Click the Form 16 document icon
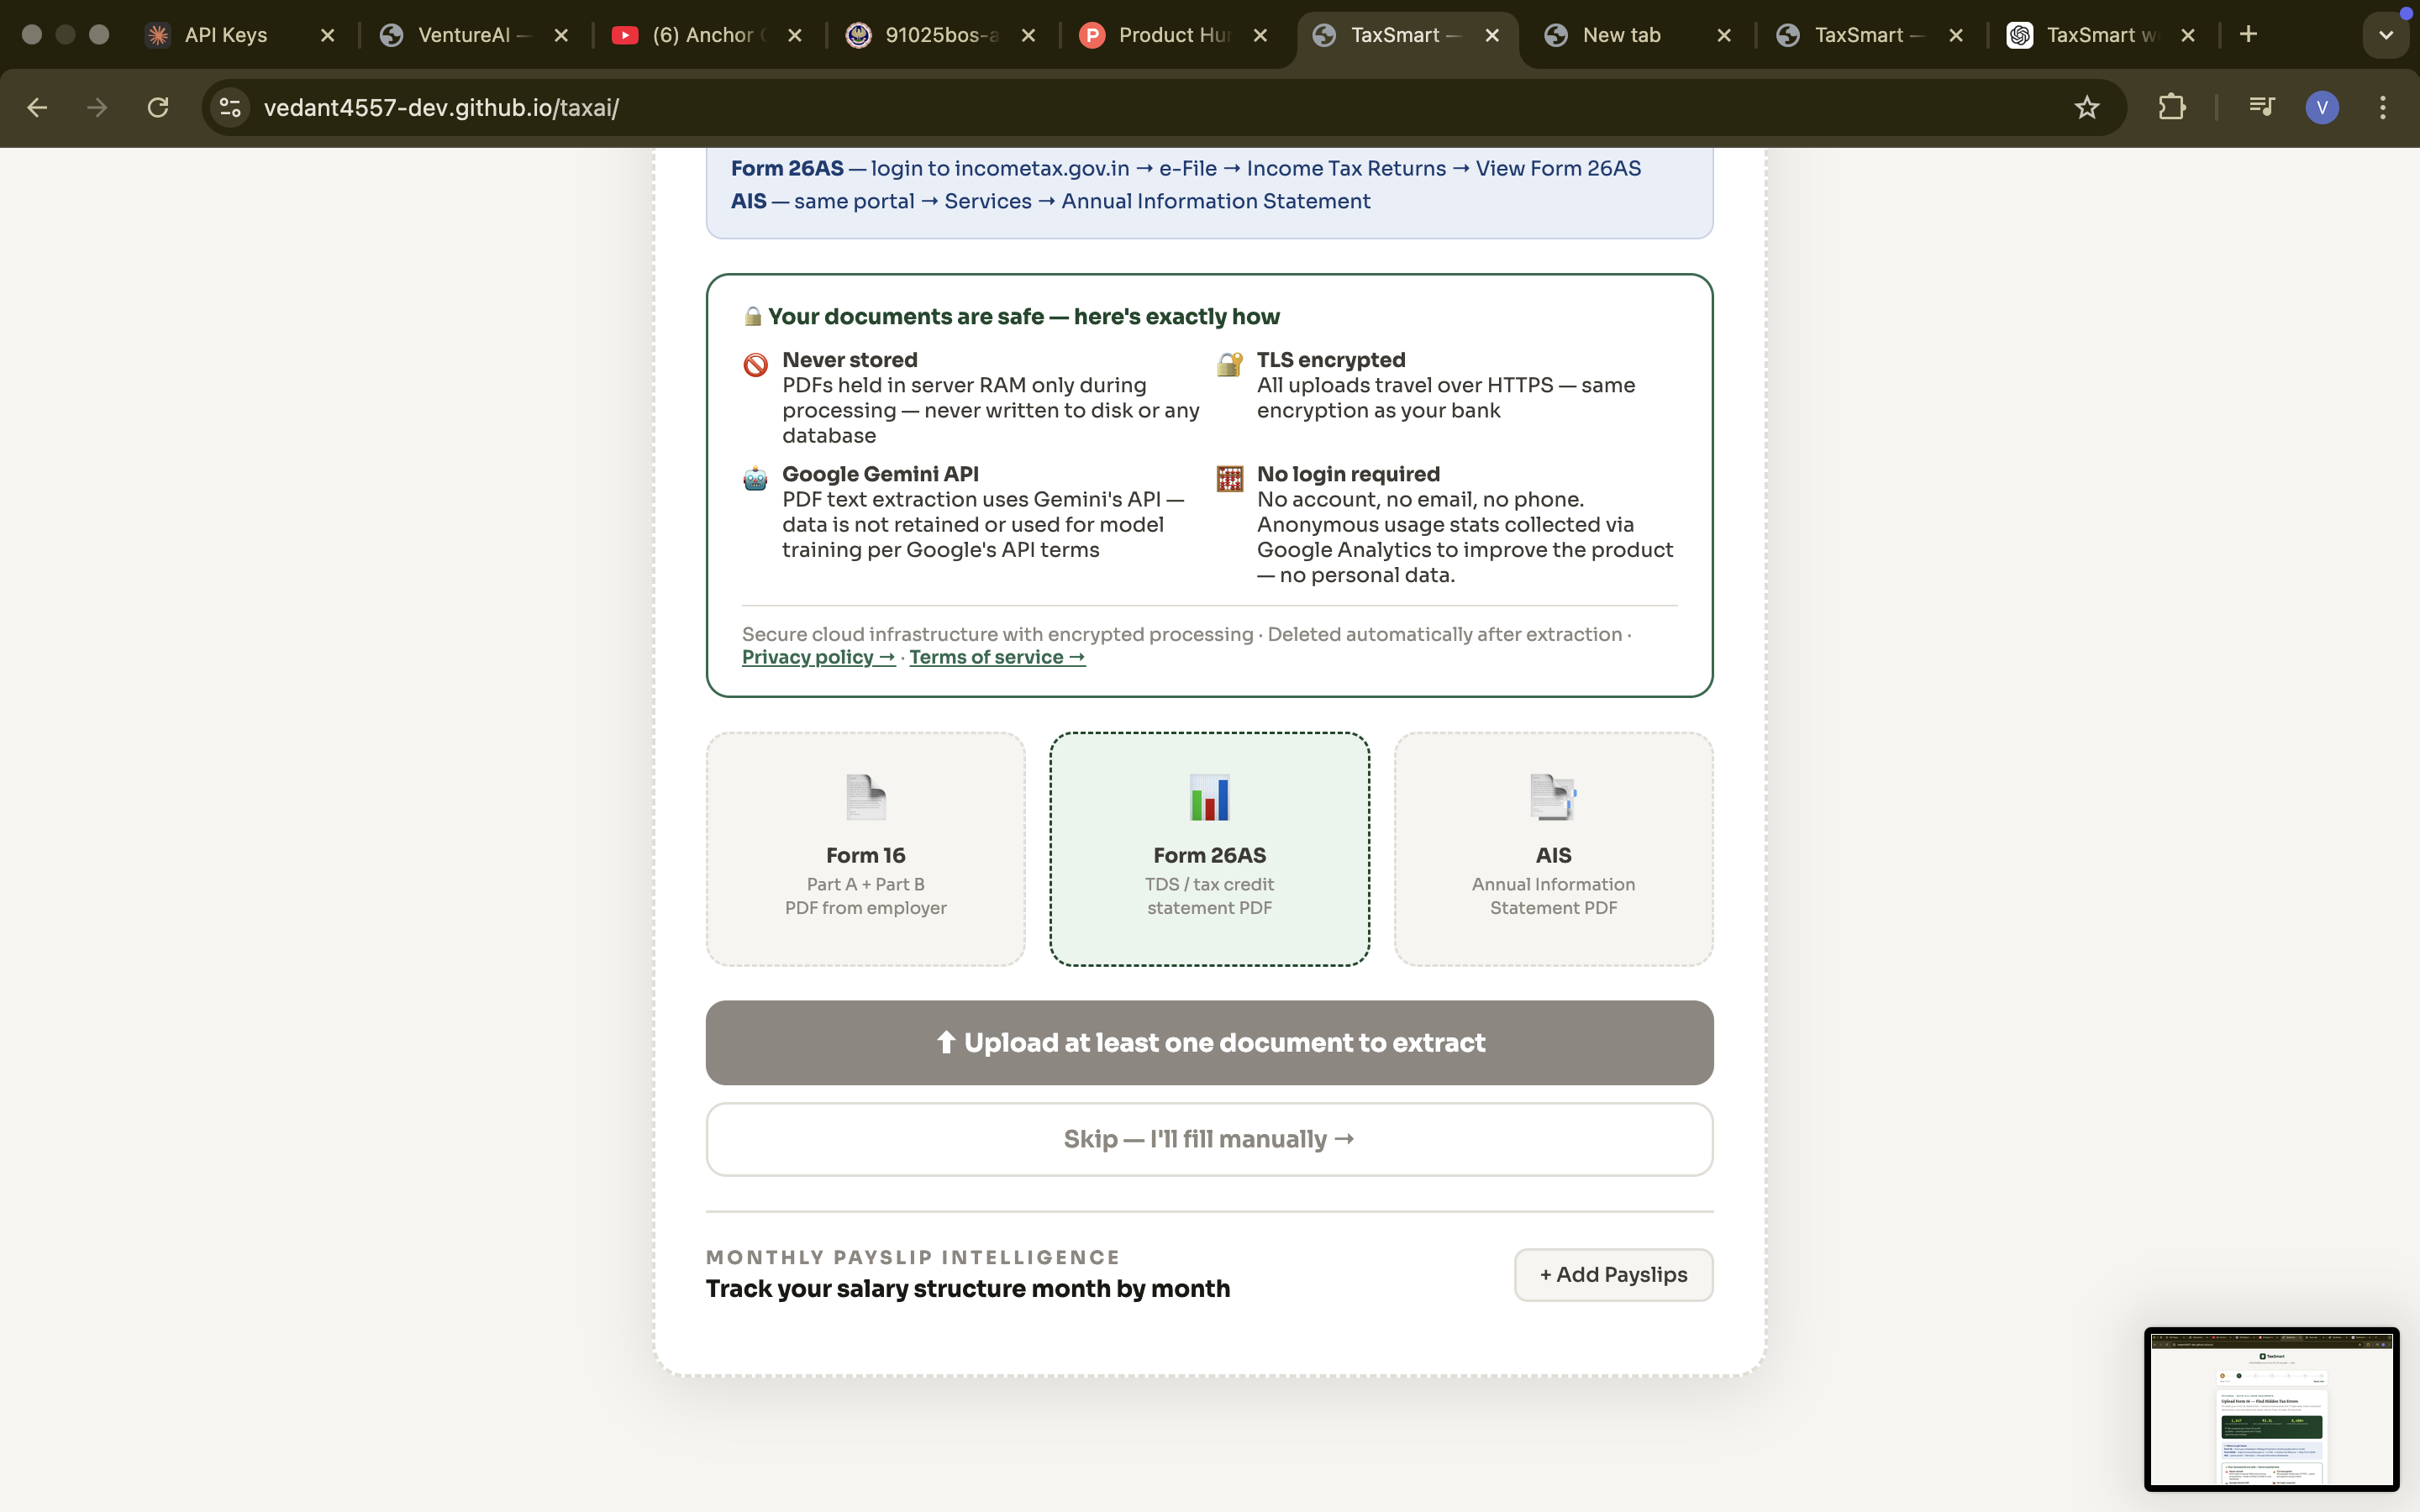2420x1512 pixels. pos(865,798)
